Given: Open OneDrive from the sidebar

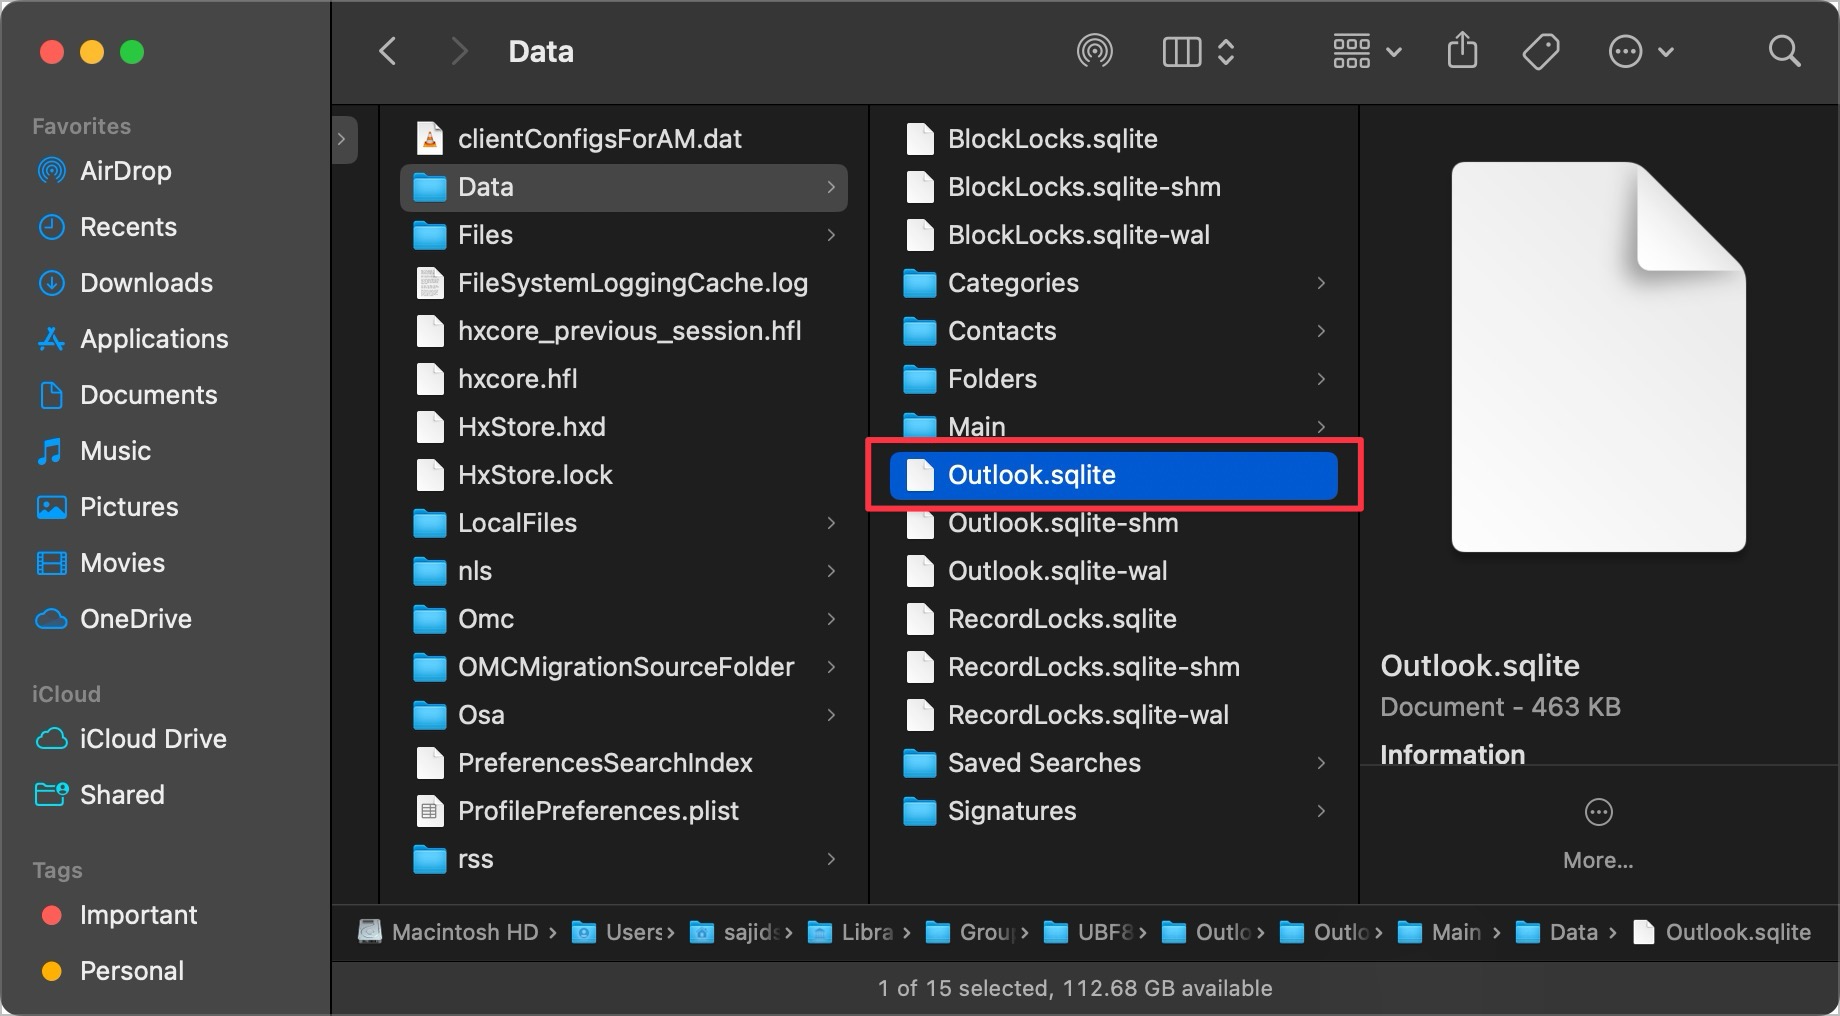Looking at the screenshot, I should [x=136, y=619].
